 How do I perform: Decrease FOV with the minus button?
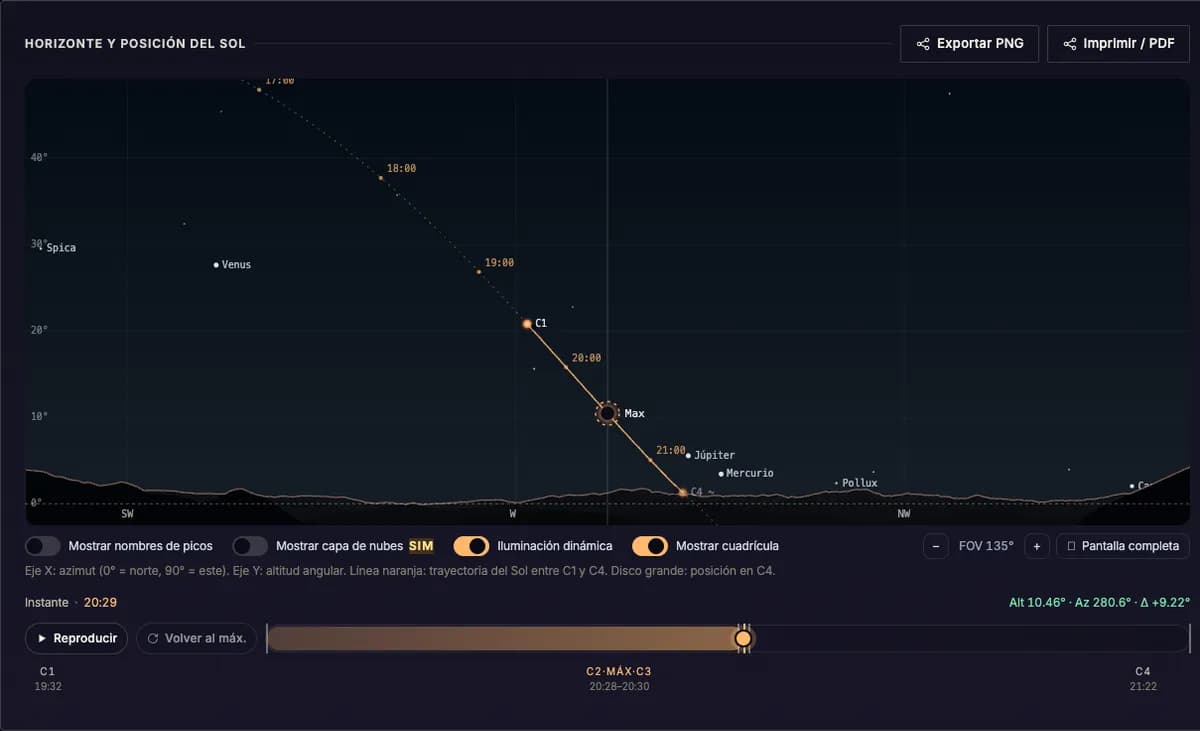tap(935, 546)
